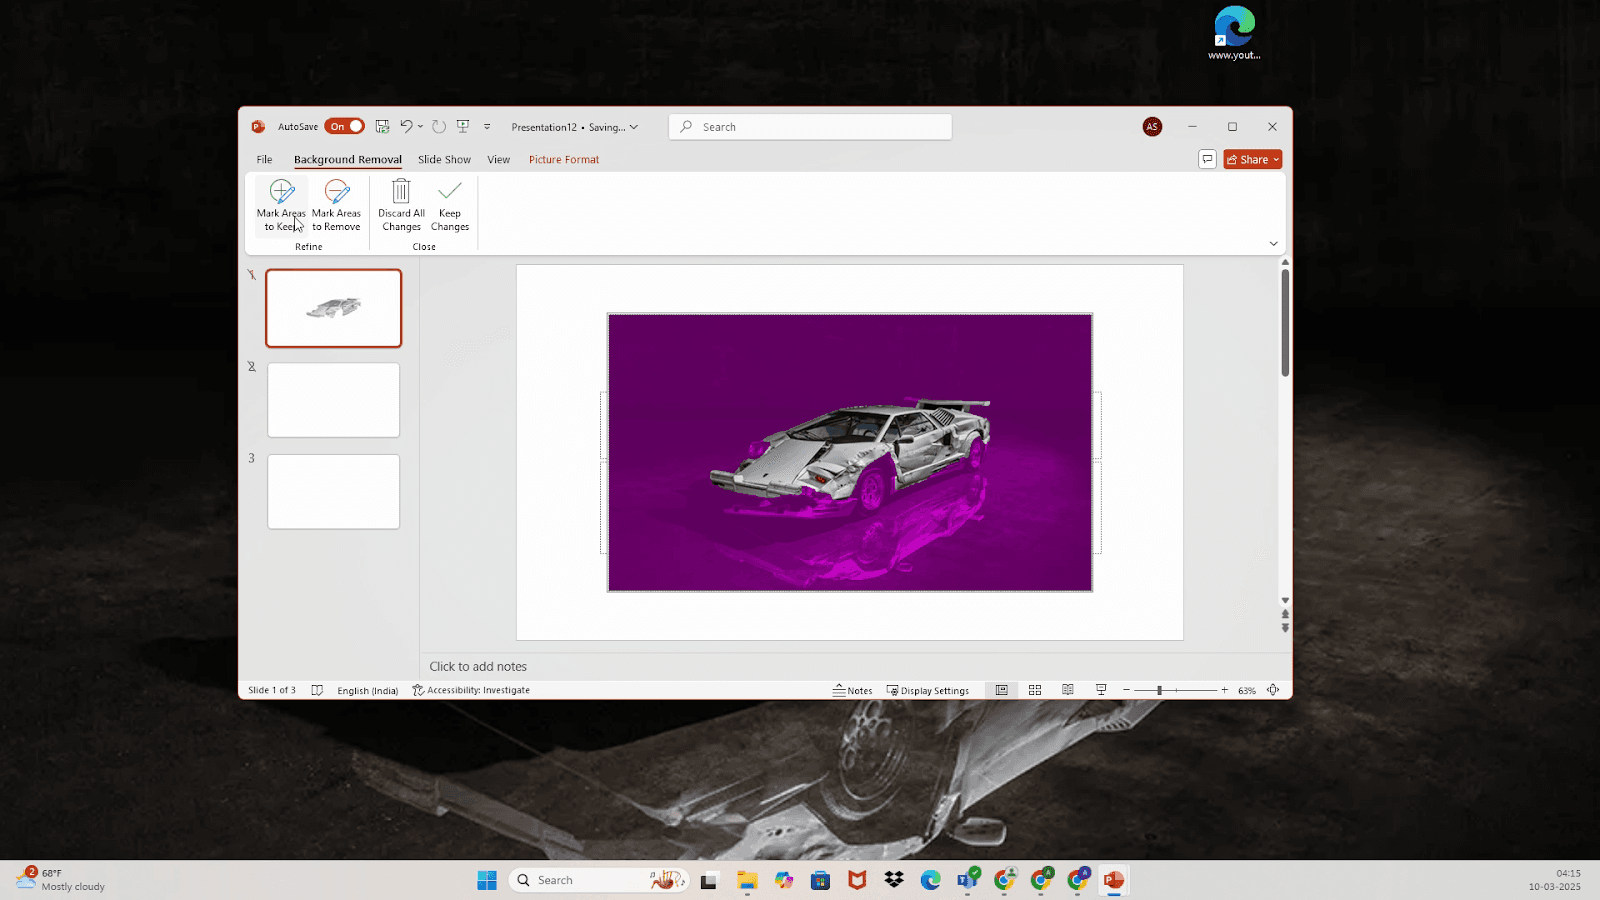Select Mark Areas to Keep tool

click(x=281, y=206)
